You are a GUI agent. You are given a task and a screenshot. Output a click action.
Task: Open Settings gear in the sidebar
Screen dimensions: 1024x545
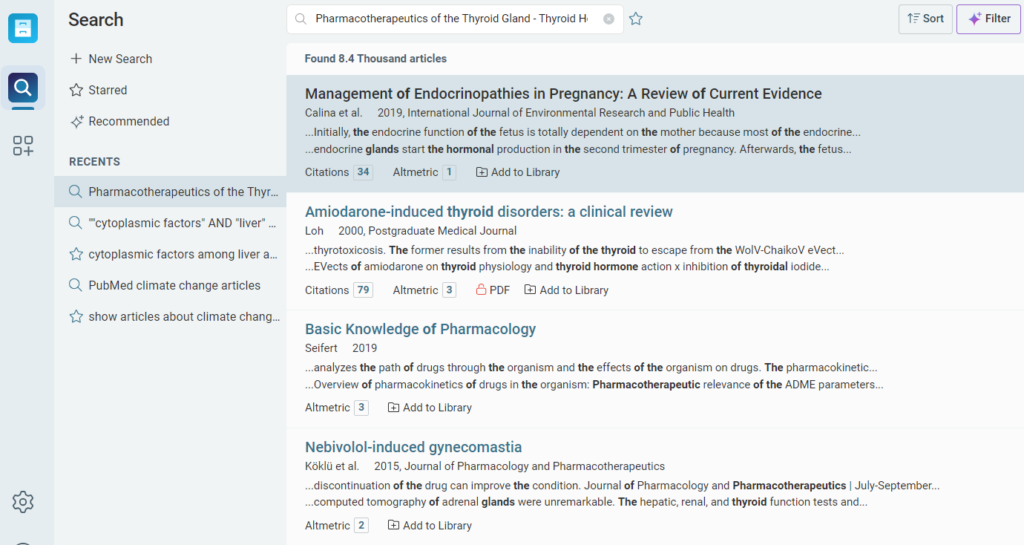click(23, 502)
